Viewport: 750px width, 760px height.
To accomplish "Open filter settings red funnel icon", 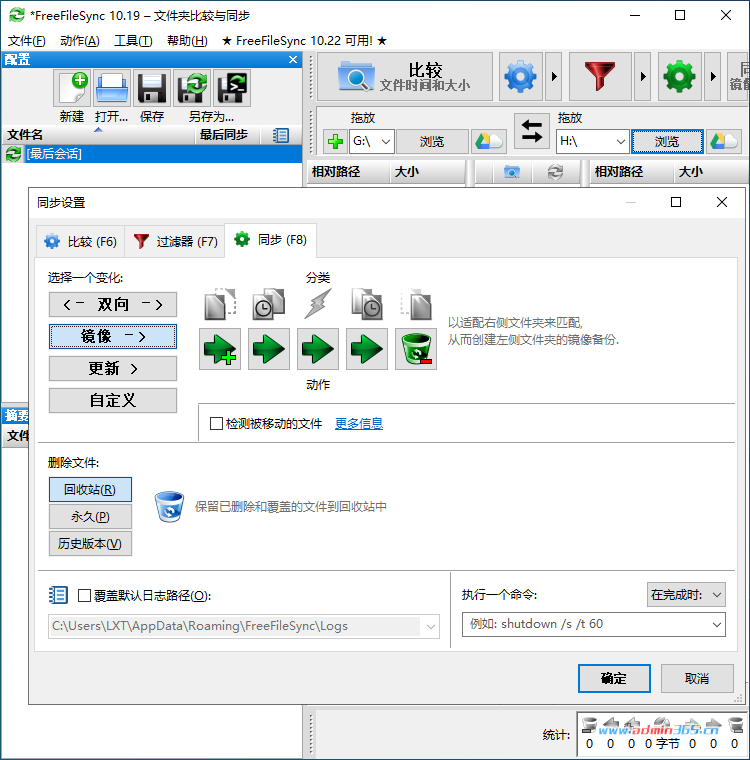I will point(600,77).
